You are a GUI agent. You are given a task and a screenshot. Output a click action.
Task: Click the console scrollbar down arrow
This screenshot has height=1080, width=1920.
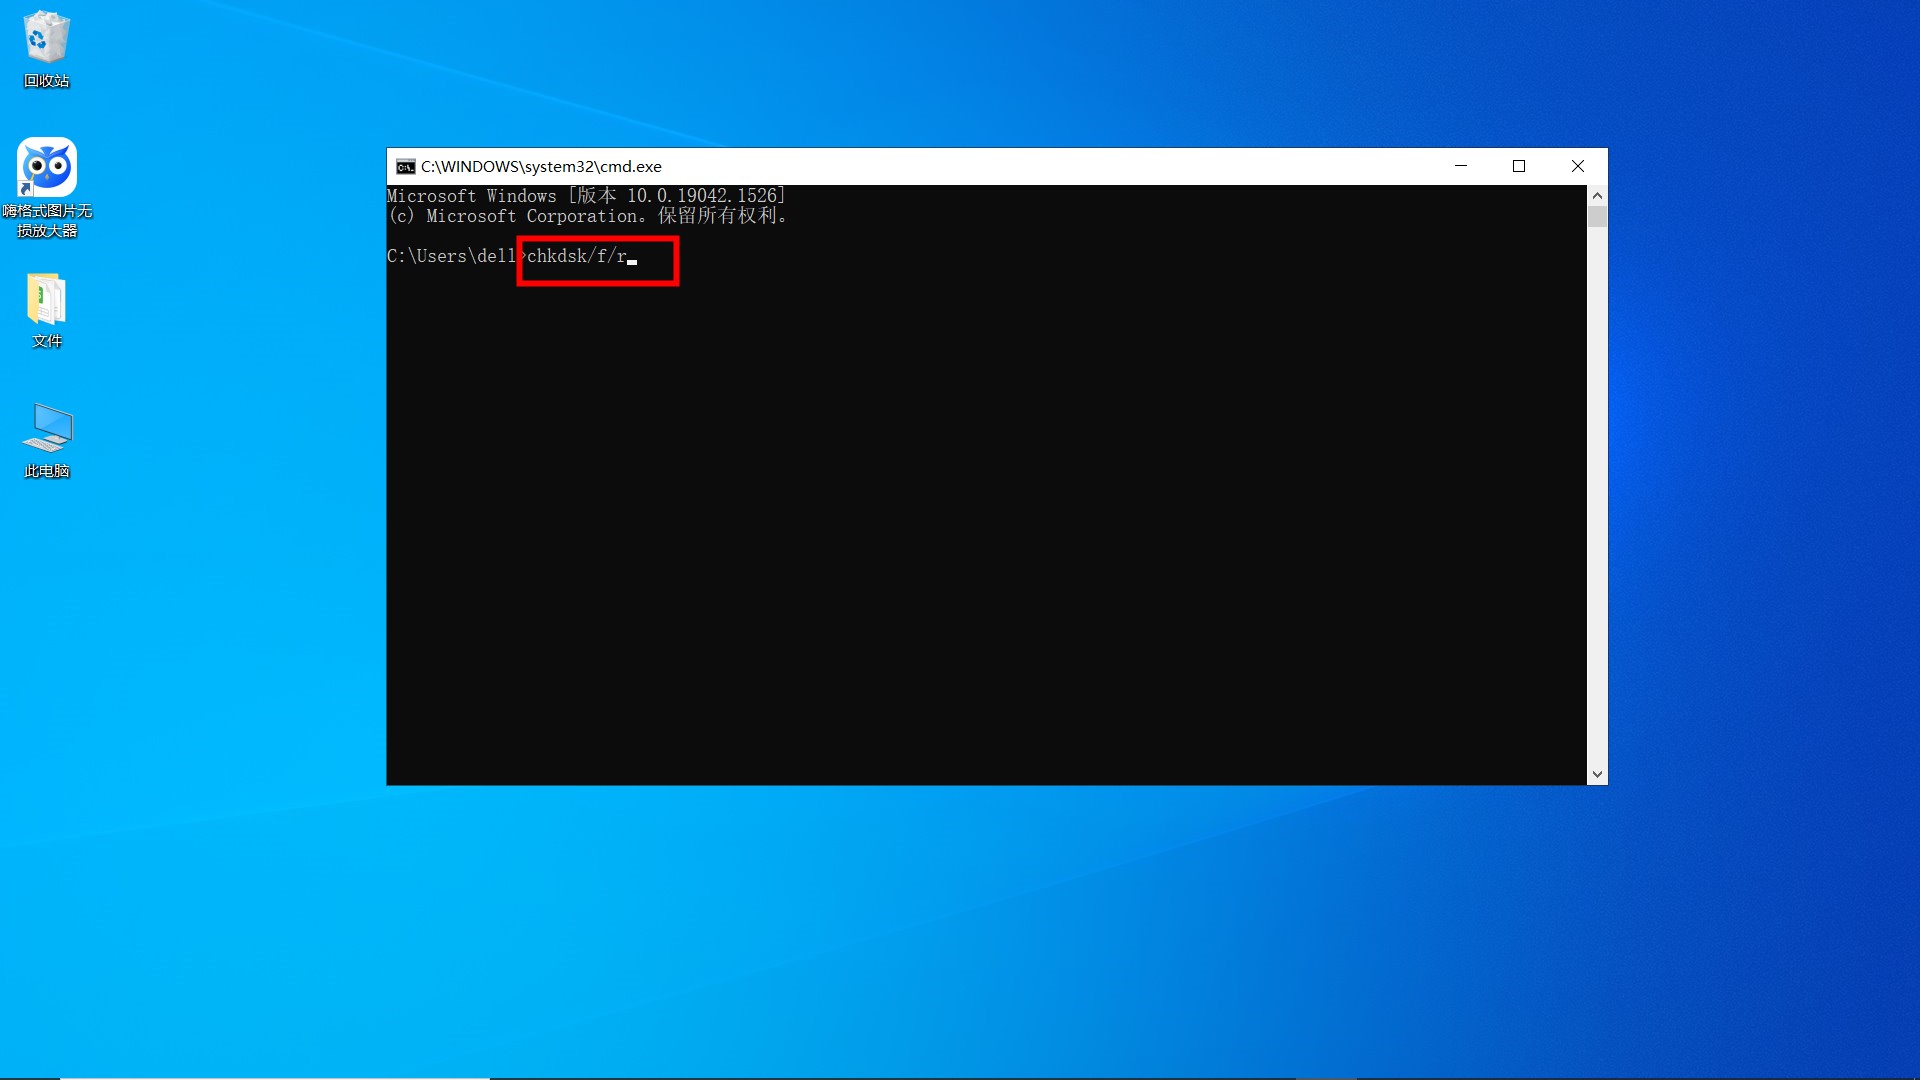tap(1597, 774)
